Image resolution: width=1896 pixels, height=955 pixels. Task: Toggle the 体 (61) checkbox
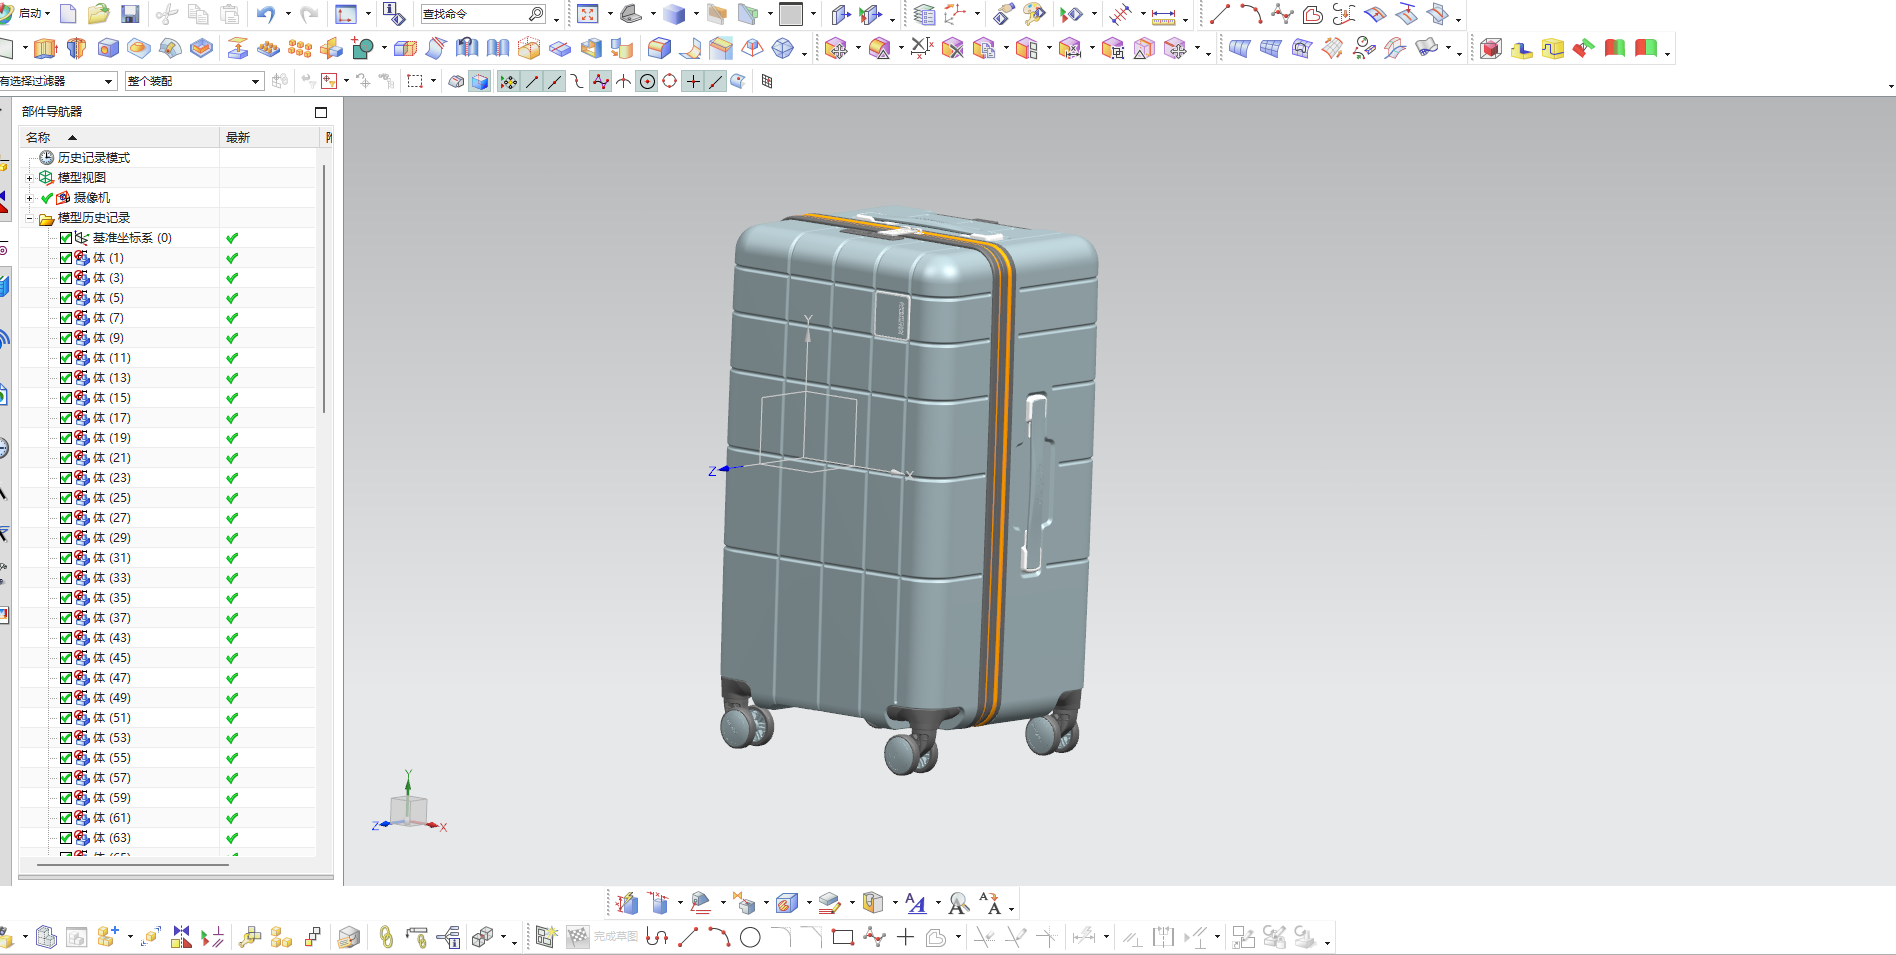point(66,818)
